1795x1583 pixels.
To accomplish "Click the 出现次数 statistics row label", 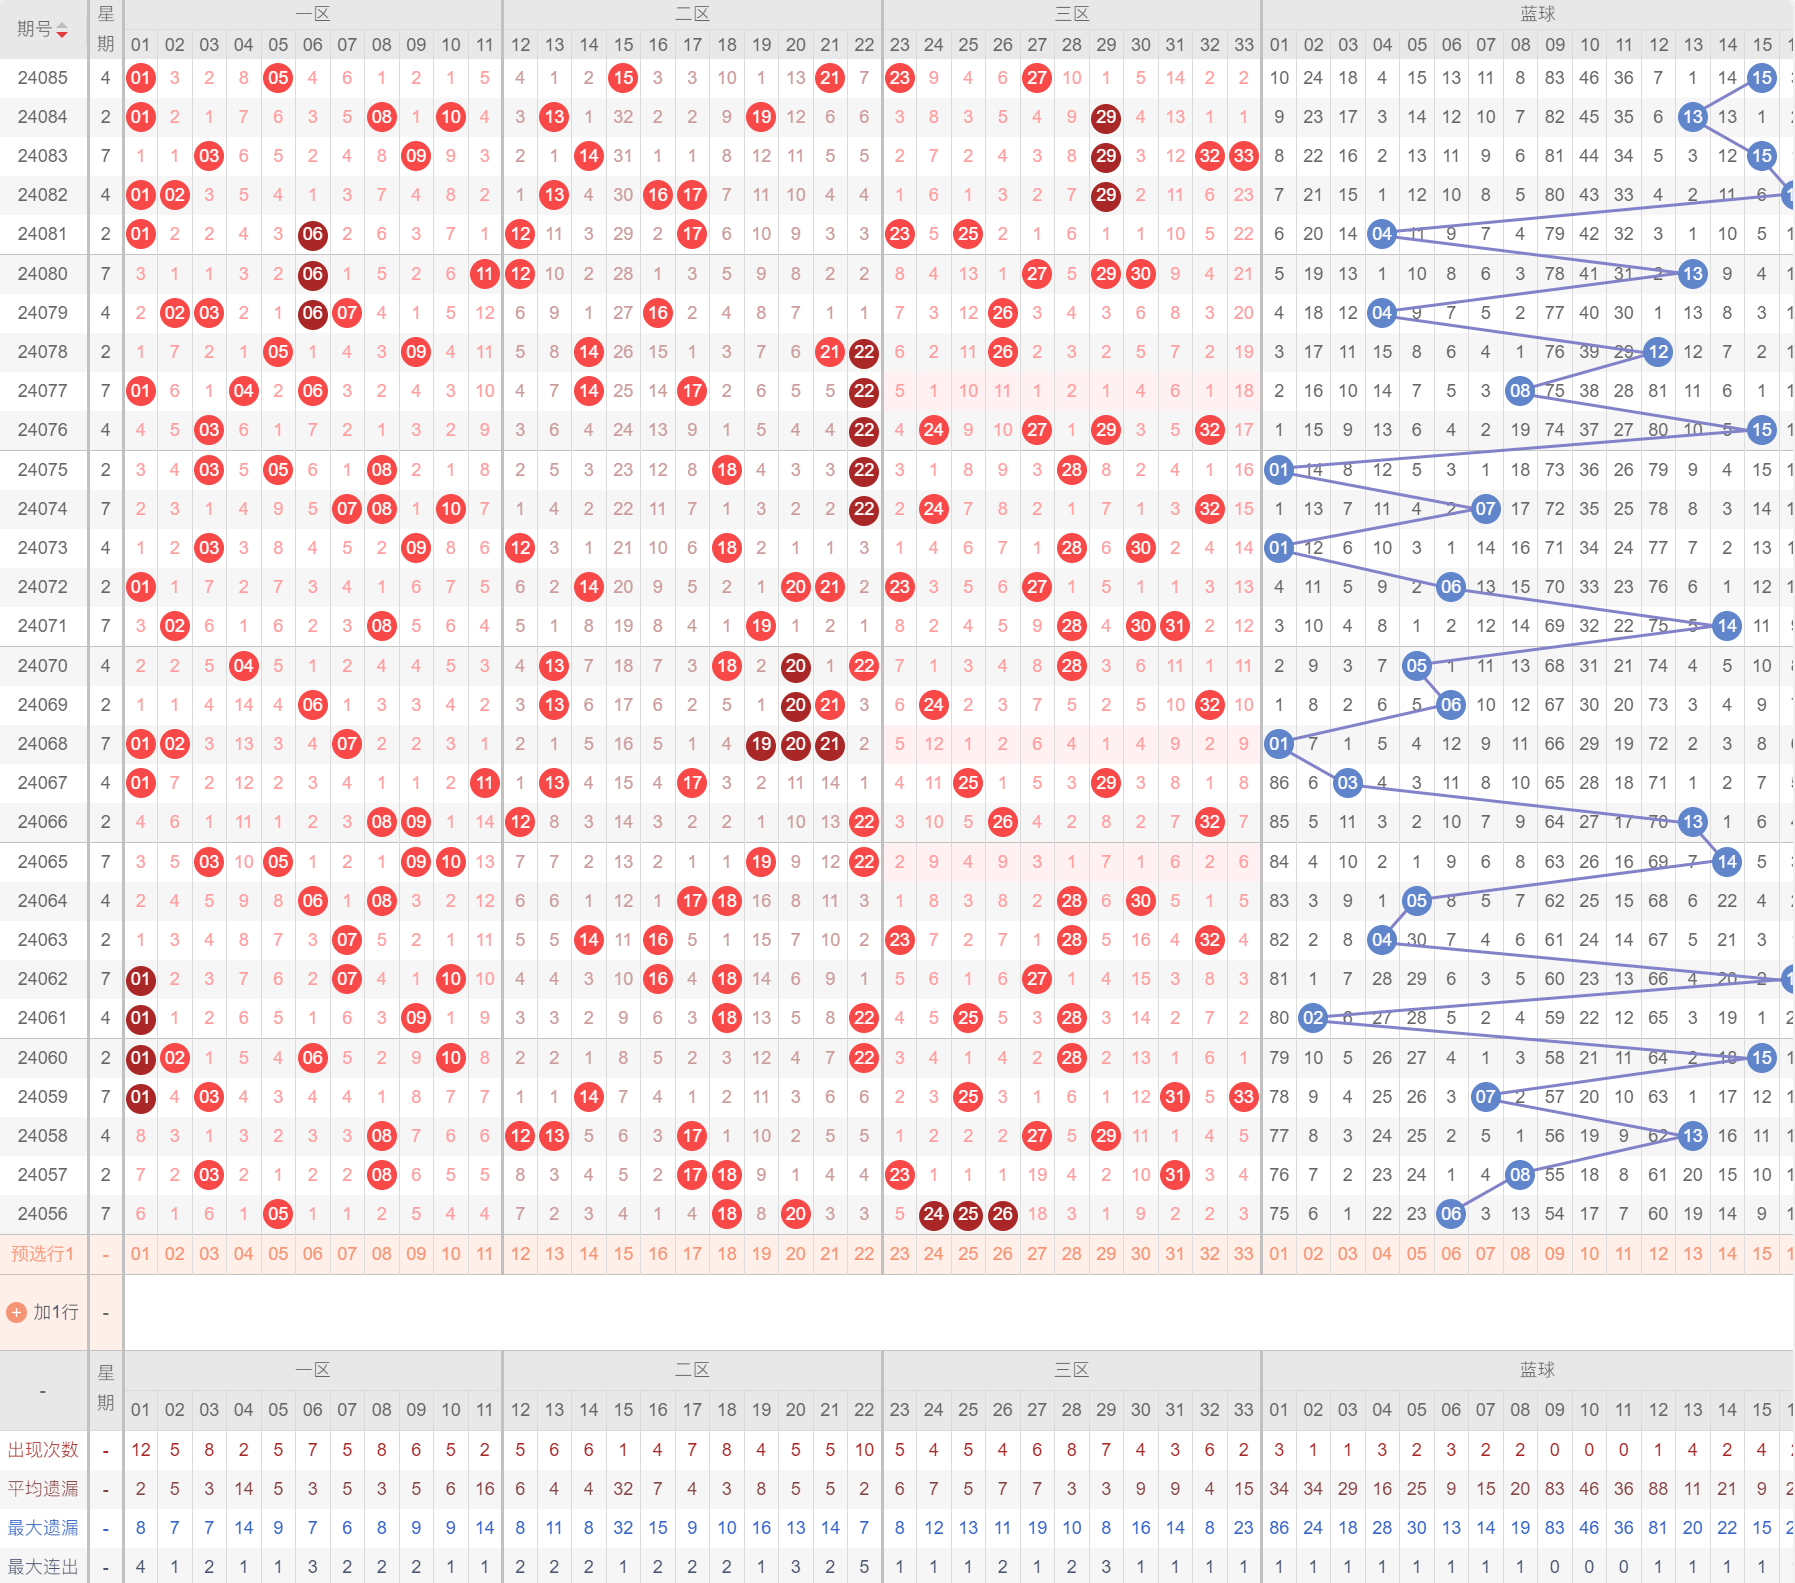I will [43, 1450].
